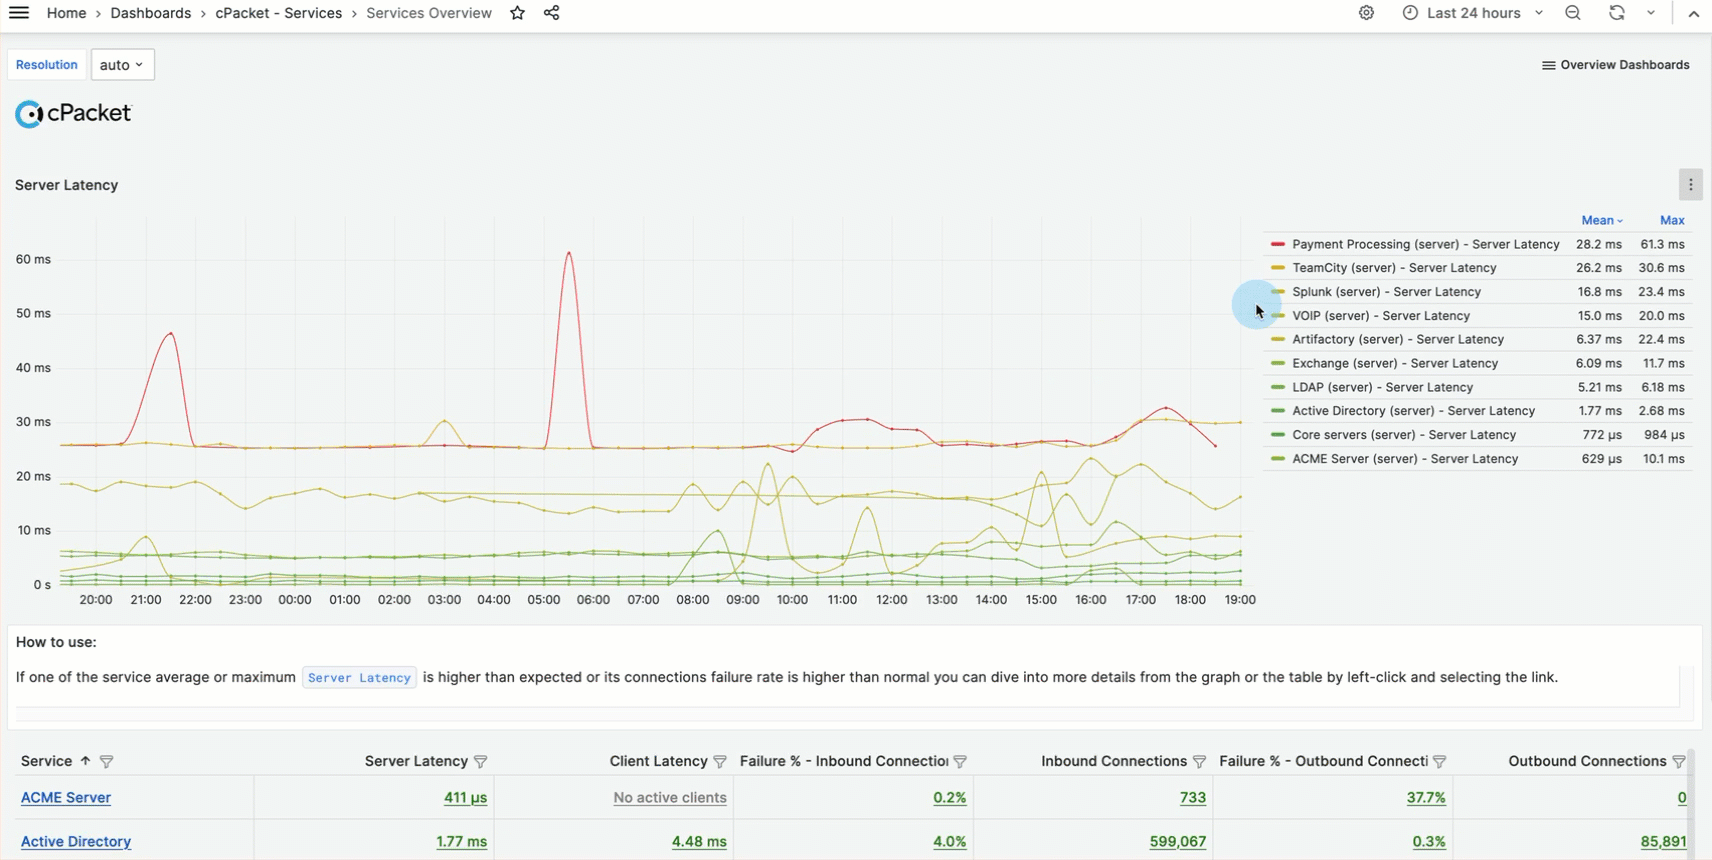Refresh the dashboard
The width and height of the screenshot is (1712, 860).
1617,13
